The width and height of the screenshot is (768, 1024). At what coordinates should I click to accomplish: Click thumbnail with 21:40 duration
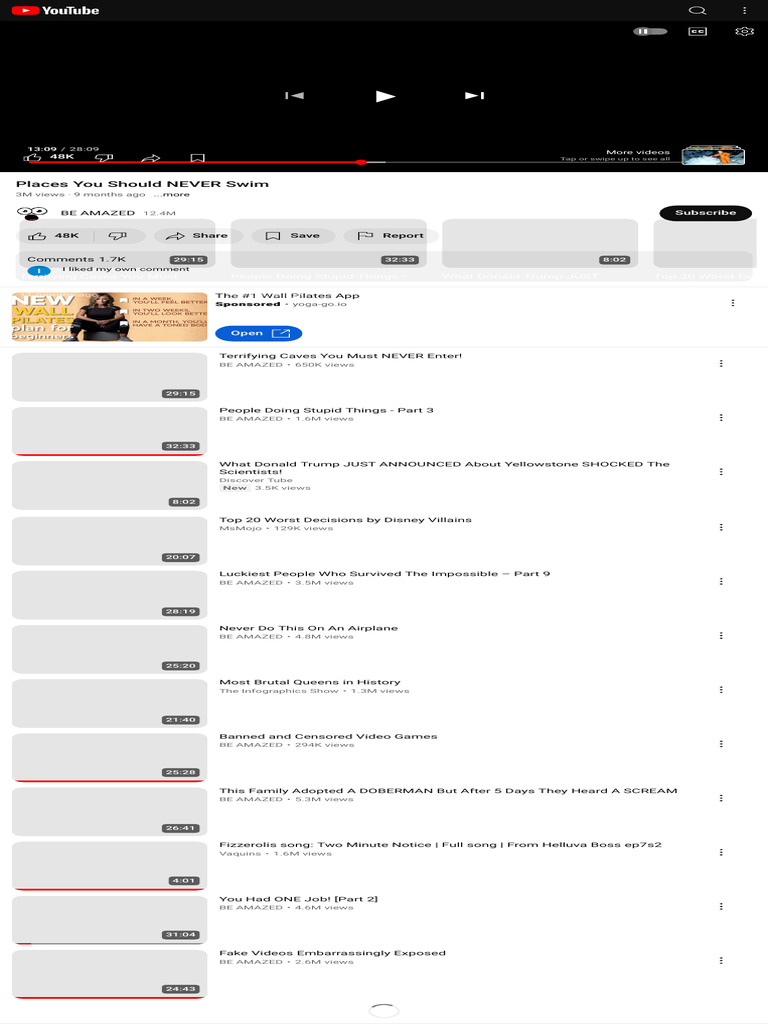pos(110,703)
